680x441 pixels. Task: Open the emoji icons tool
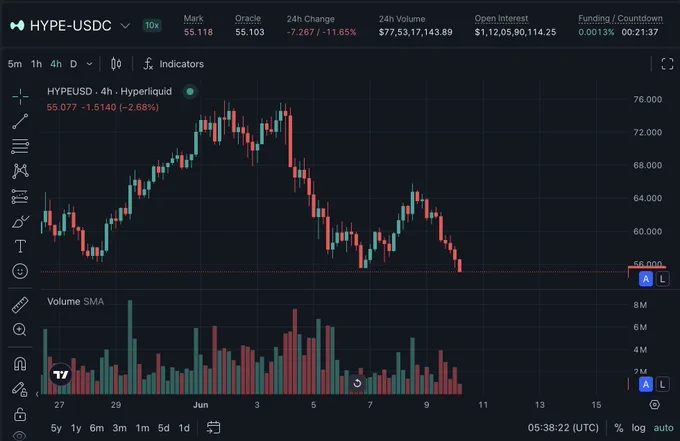tap(20, 271)
